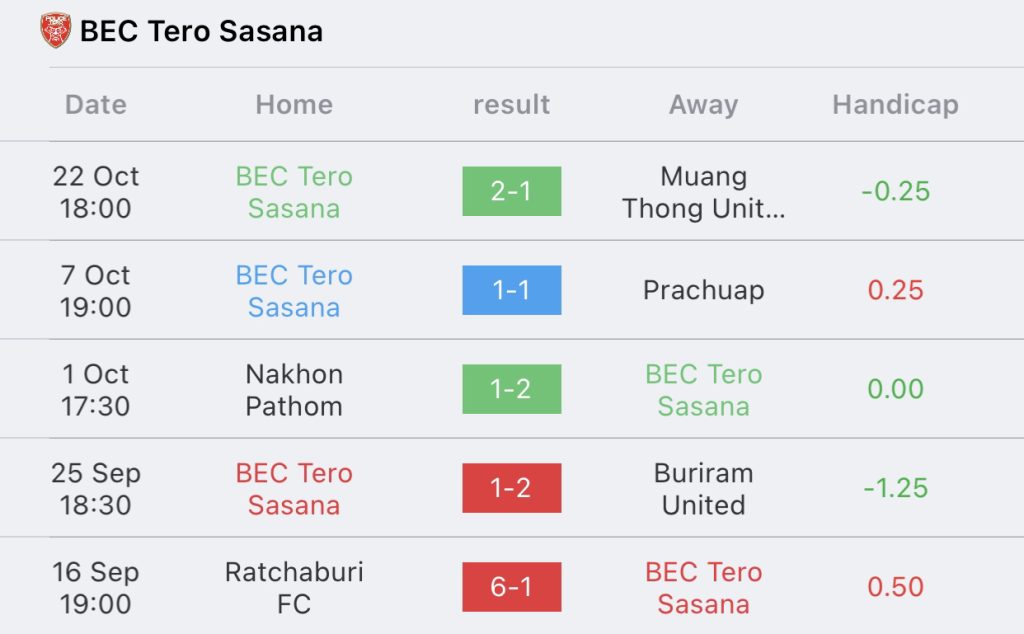The image size is (1024, 634).
Task: Click the result column header
Action: tap(511, 104)
